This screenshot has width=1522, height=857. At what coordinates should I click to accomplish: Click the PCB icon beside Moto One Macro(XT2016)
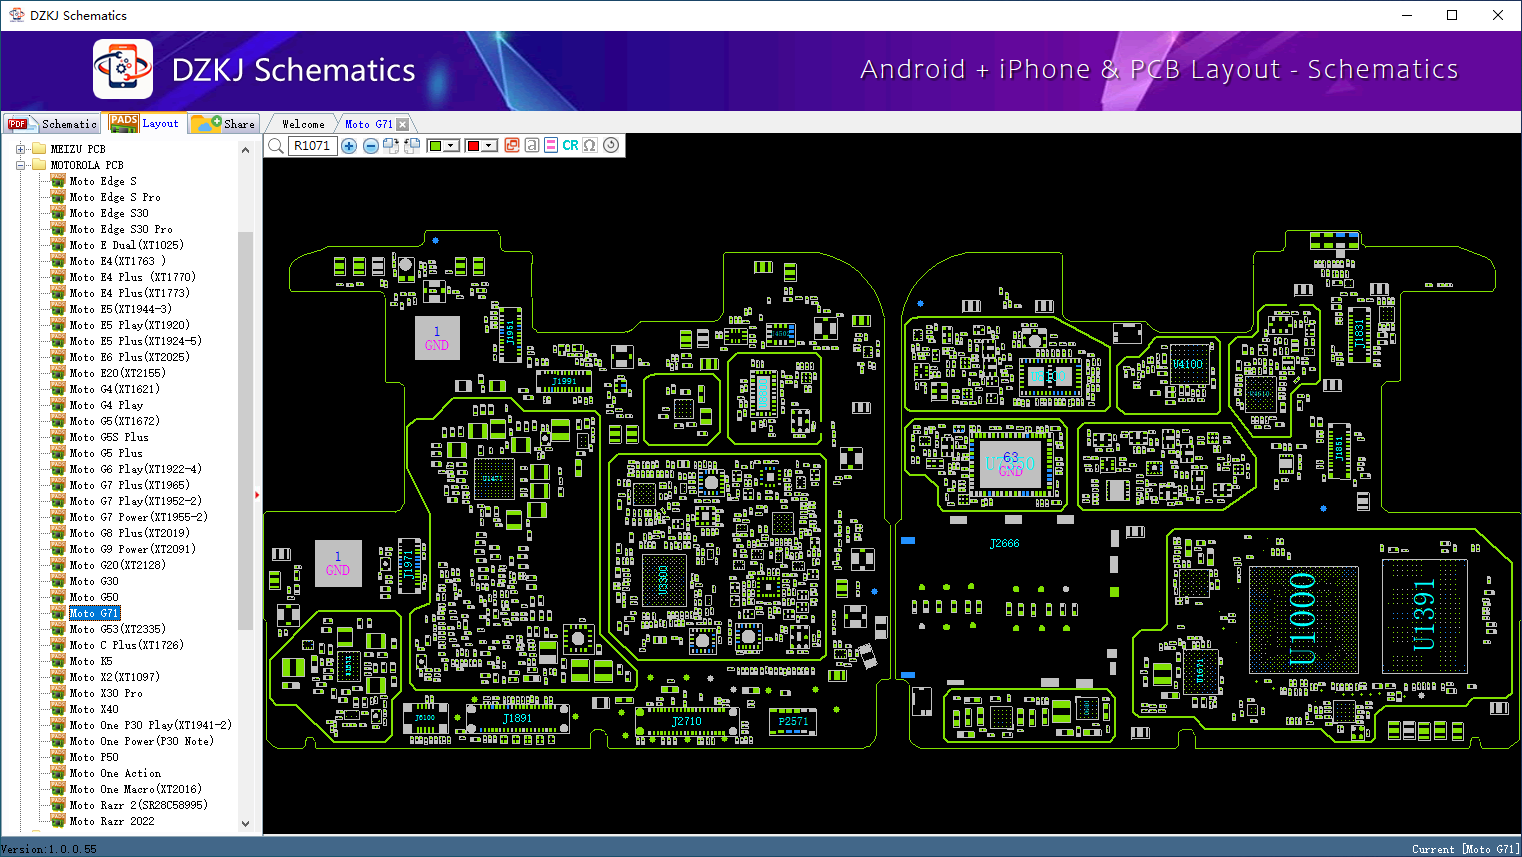58,789
